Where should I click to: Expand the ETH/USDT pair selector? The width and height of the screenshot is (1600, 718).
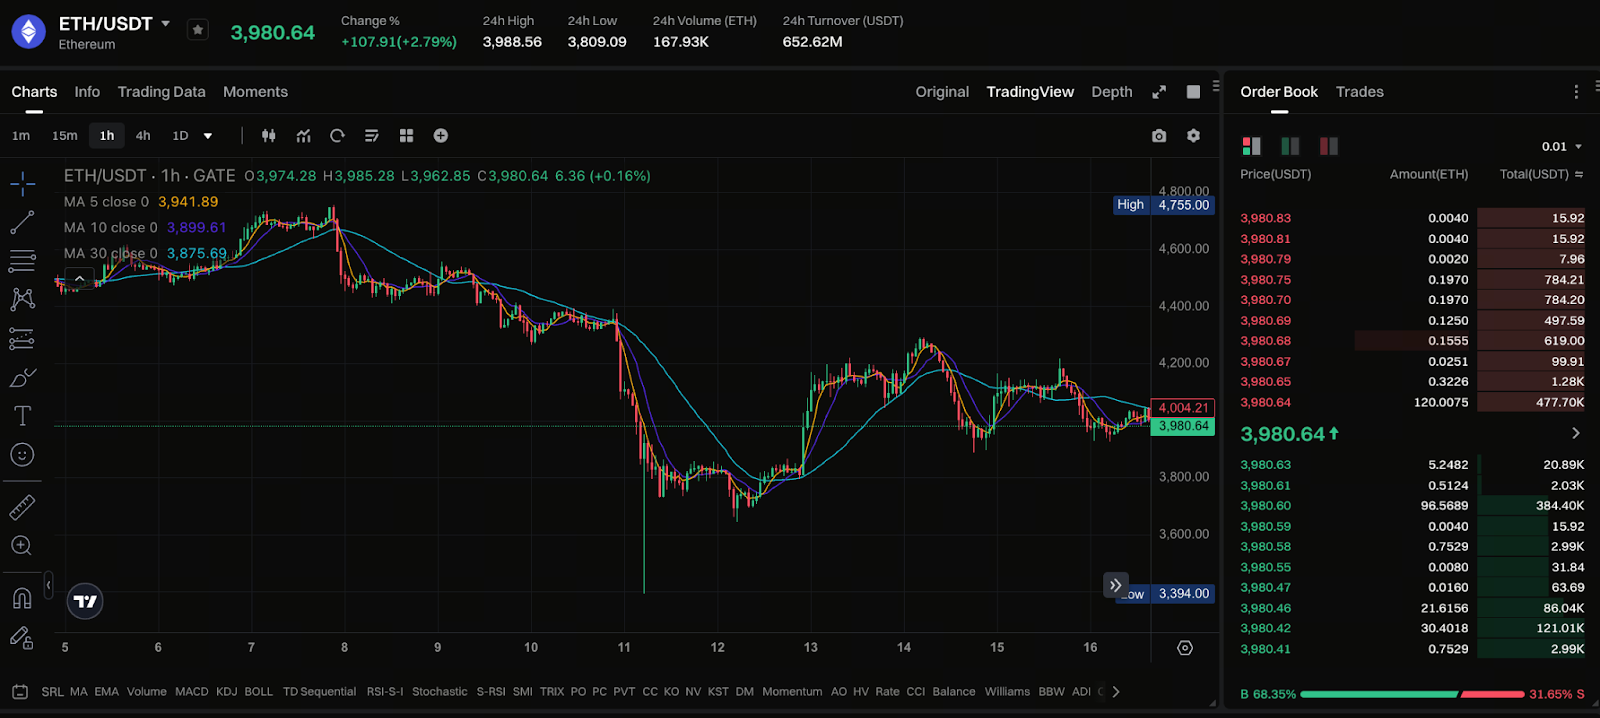166,24
